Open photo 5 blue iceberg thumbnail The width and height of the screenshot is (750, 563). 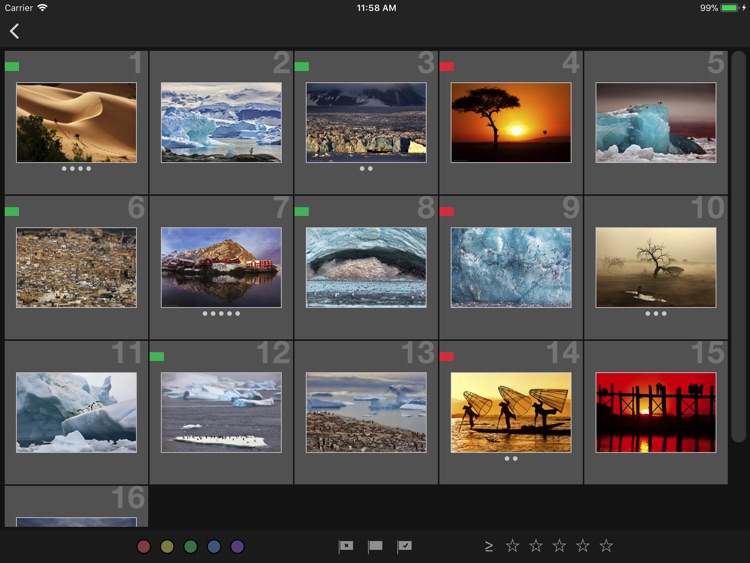[656, 122]
